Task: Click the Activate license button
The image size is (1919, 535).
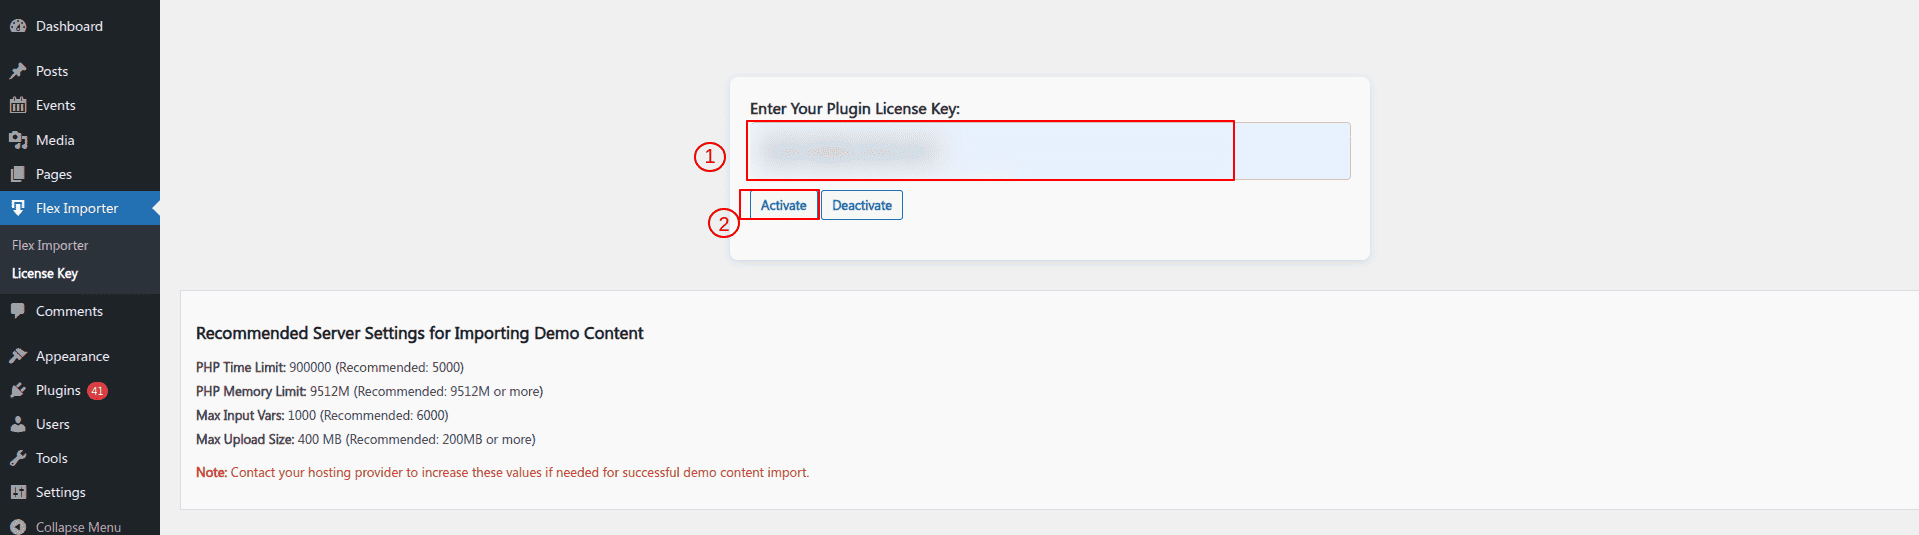Action: pyautogui.click(x=783, y=205)
